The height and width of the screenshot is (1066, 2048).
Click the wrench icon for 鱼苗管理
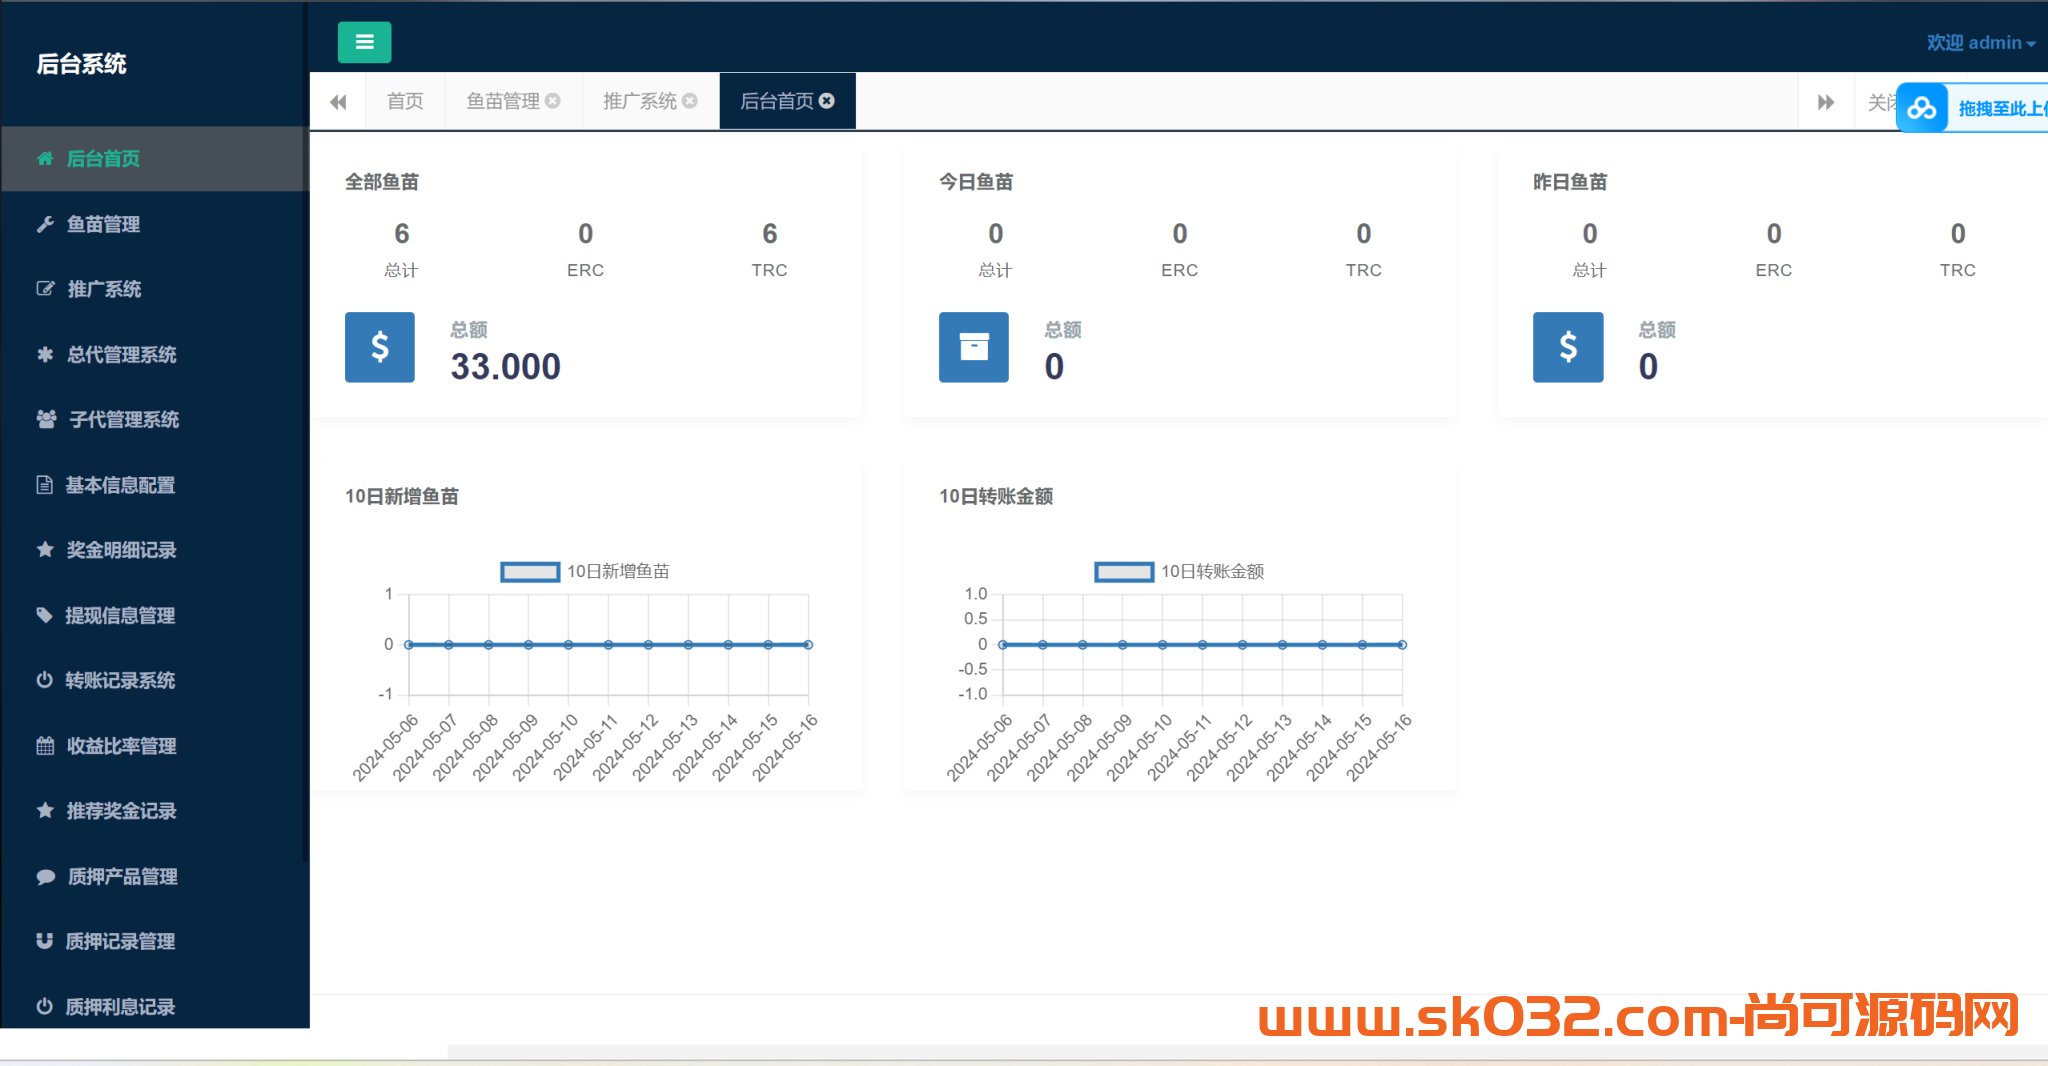click(x=45, y=224)
